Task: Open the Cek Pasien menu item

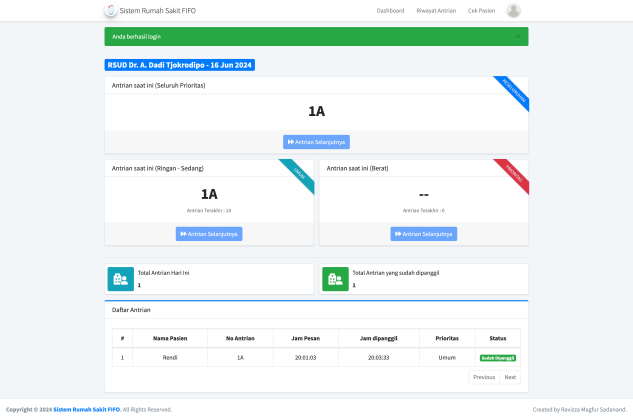Action: [481, 11]
